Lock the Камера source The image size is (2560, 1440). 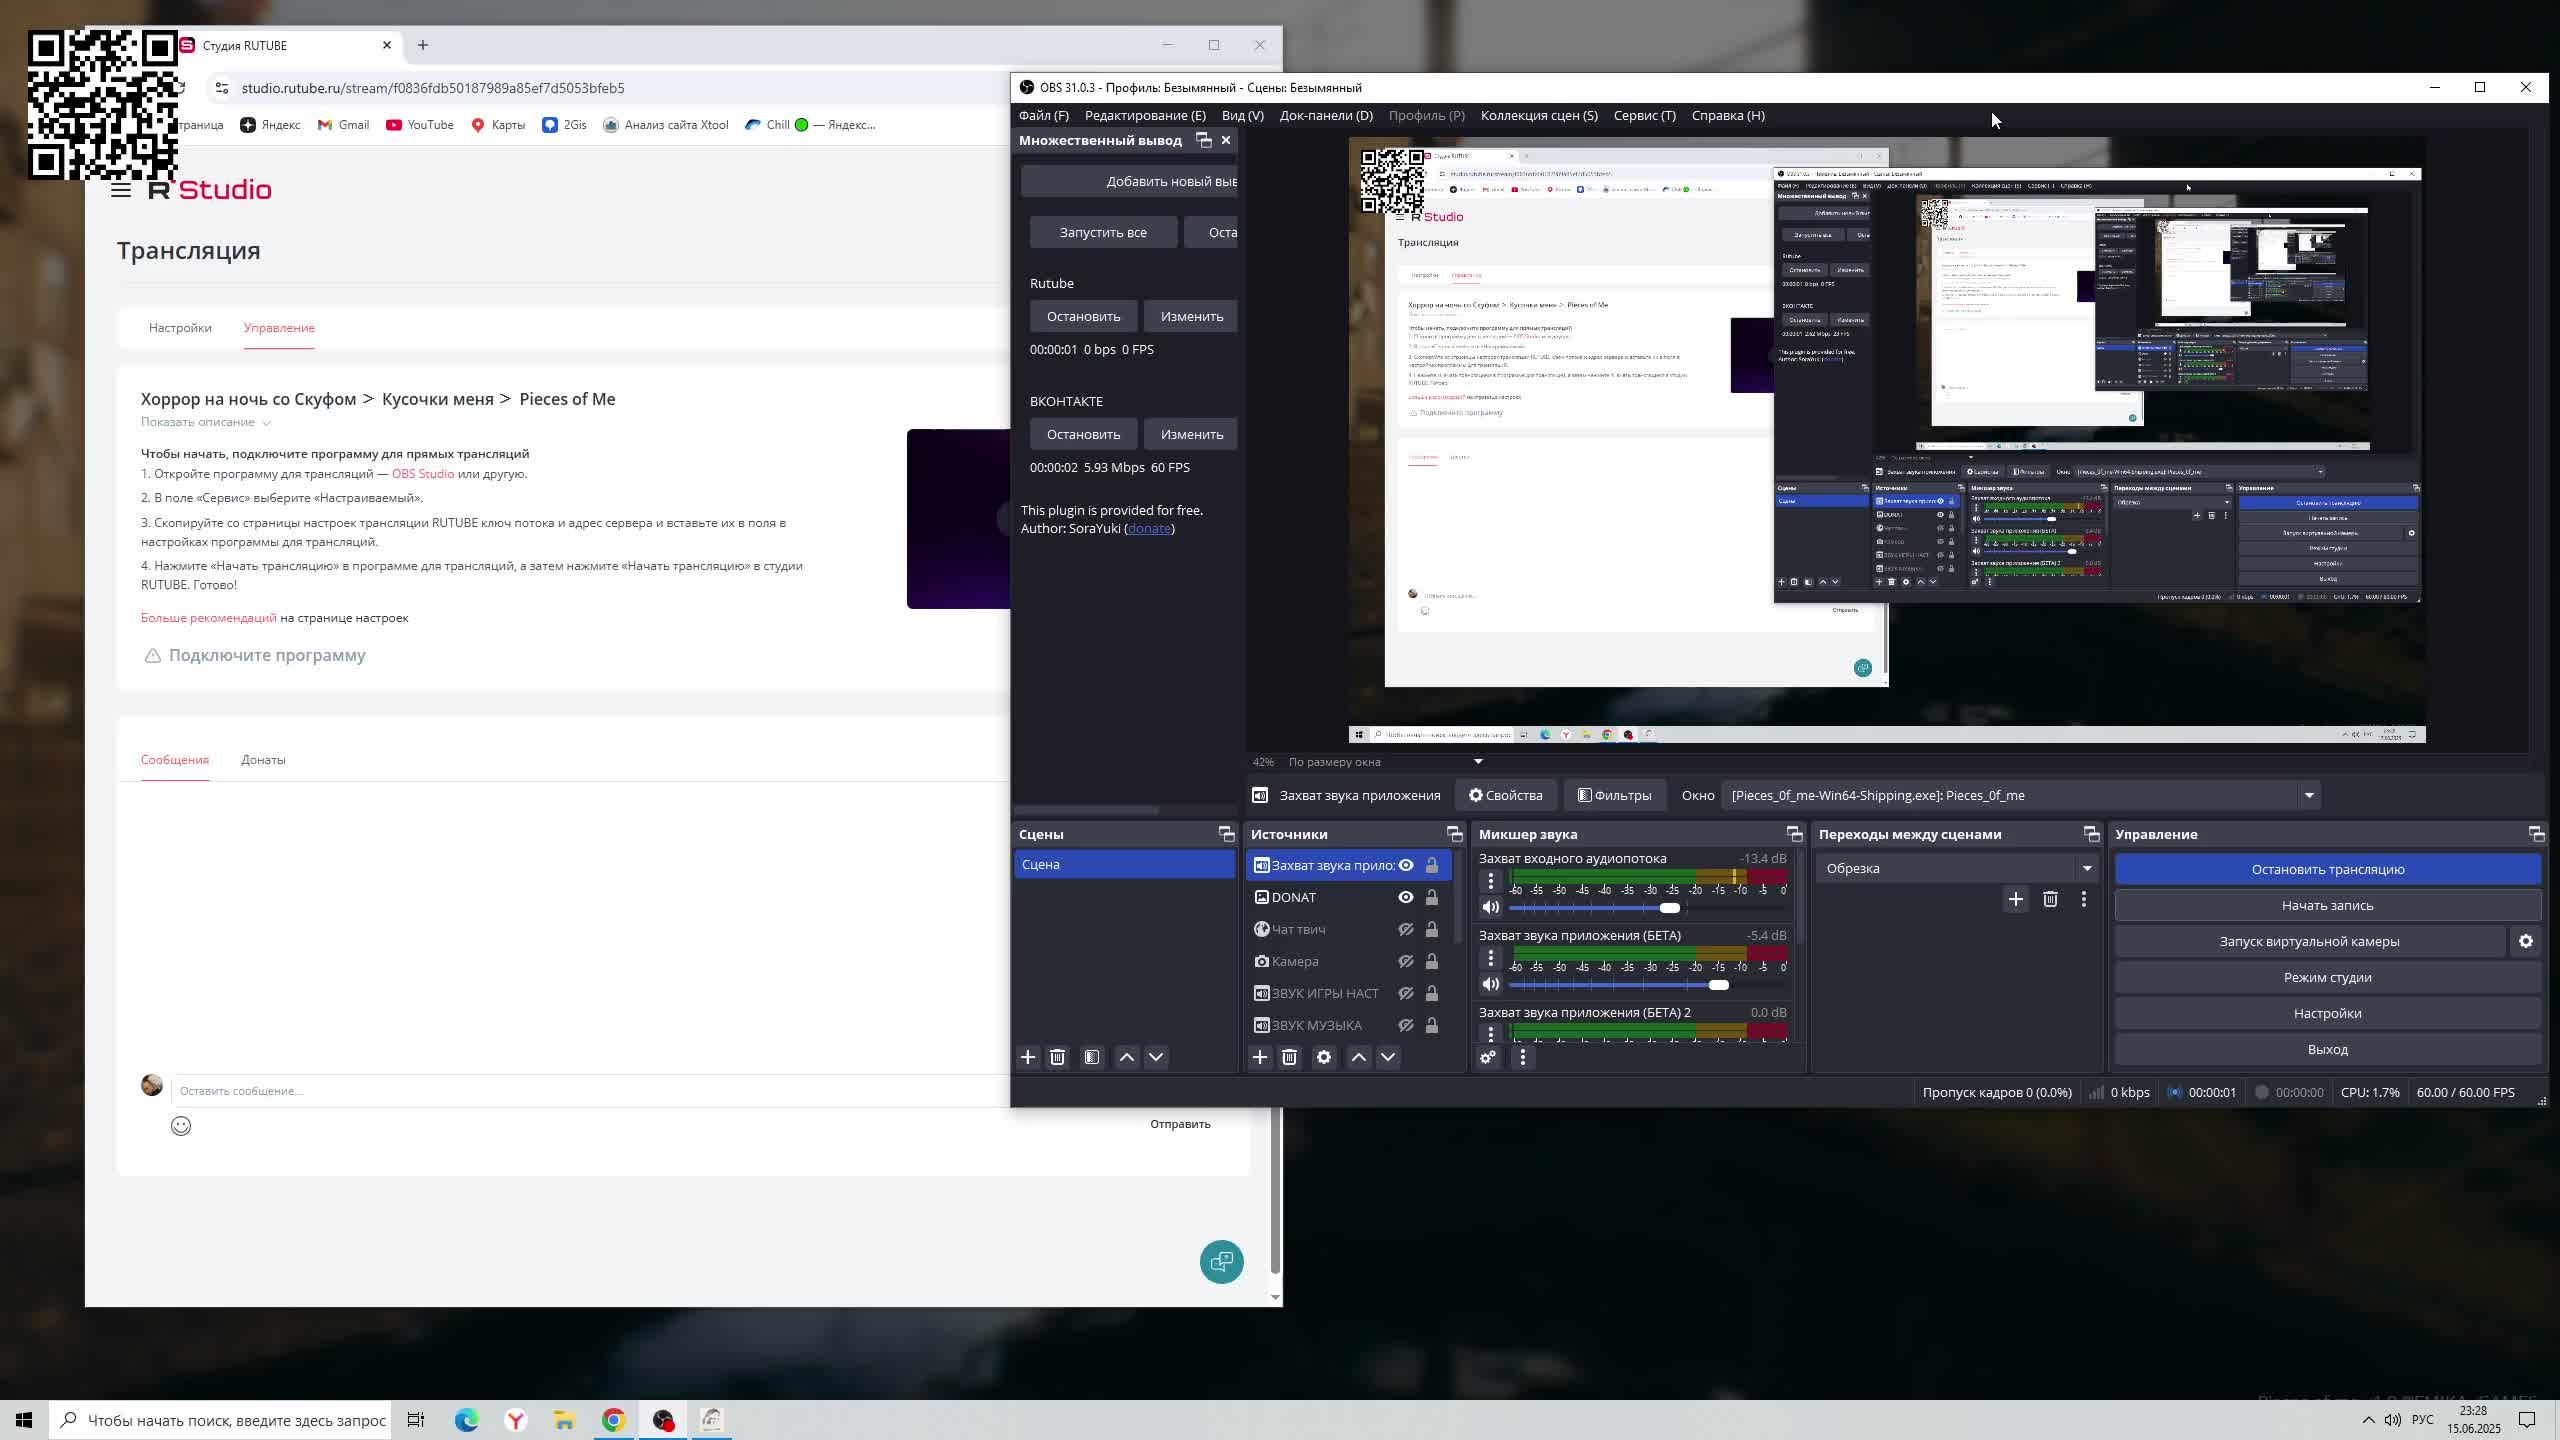click(1432, 961)
